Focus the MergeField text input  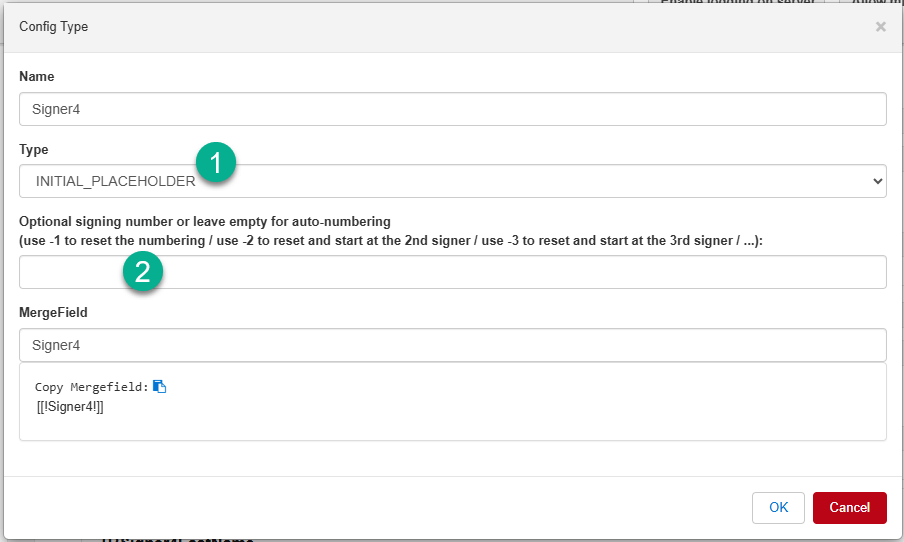(x=452, y=345)
